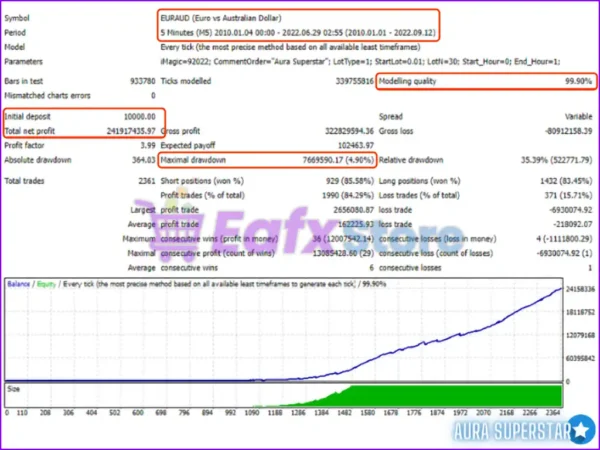Image resolution: width=600 pixels, height=450 pixels.
Task: Select the Modelling quality label
Action: [x=408, y=81]
